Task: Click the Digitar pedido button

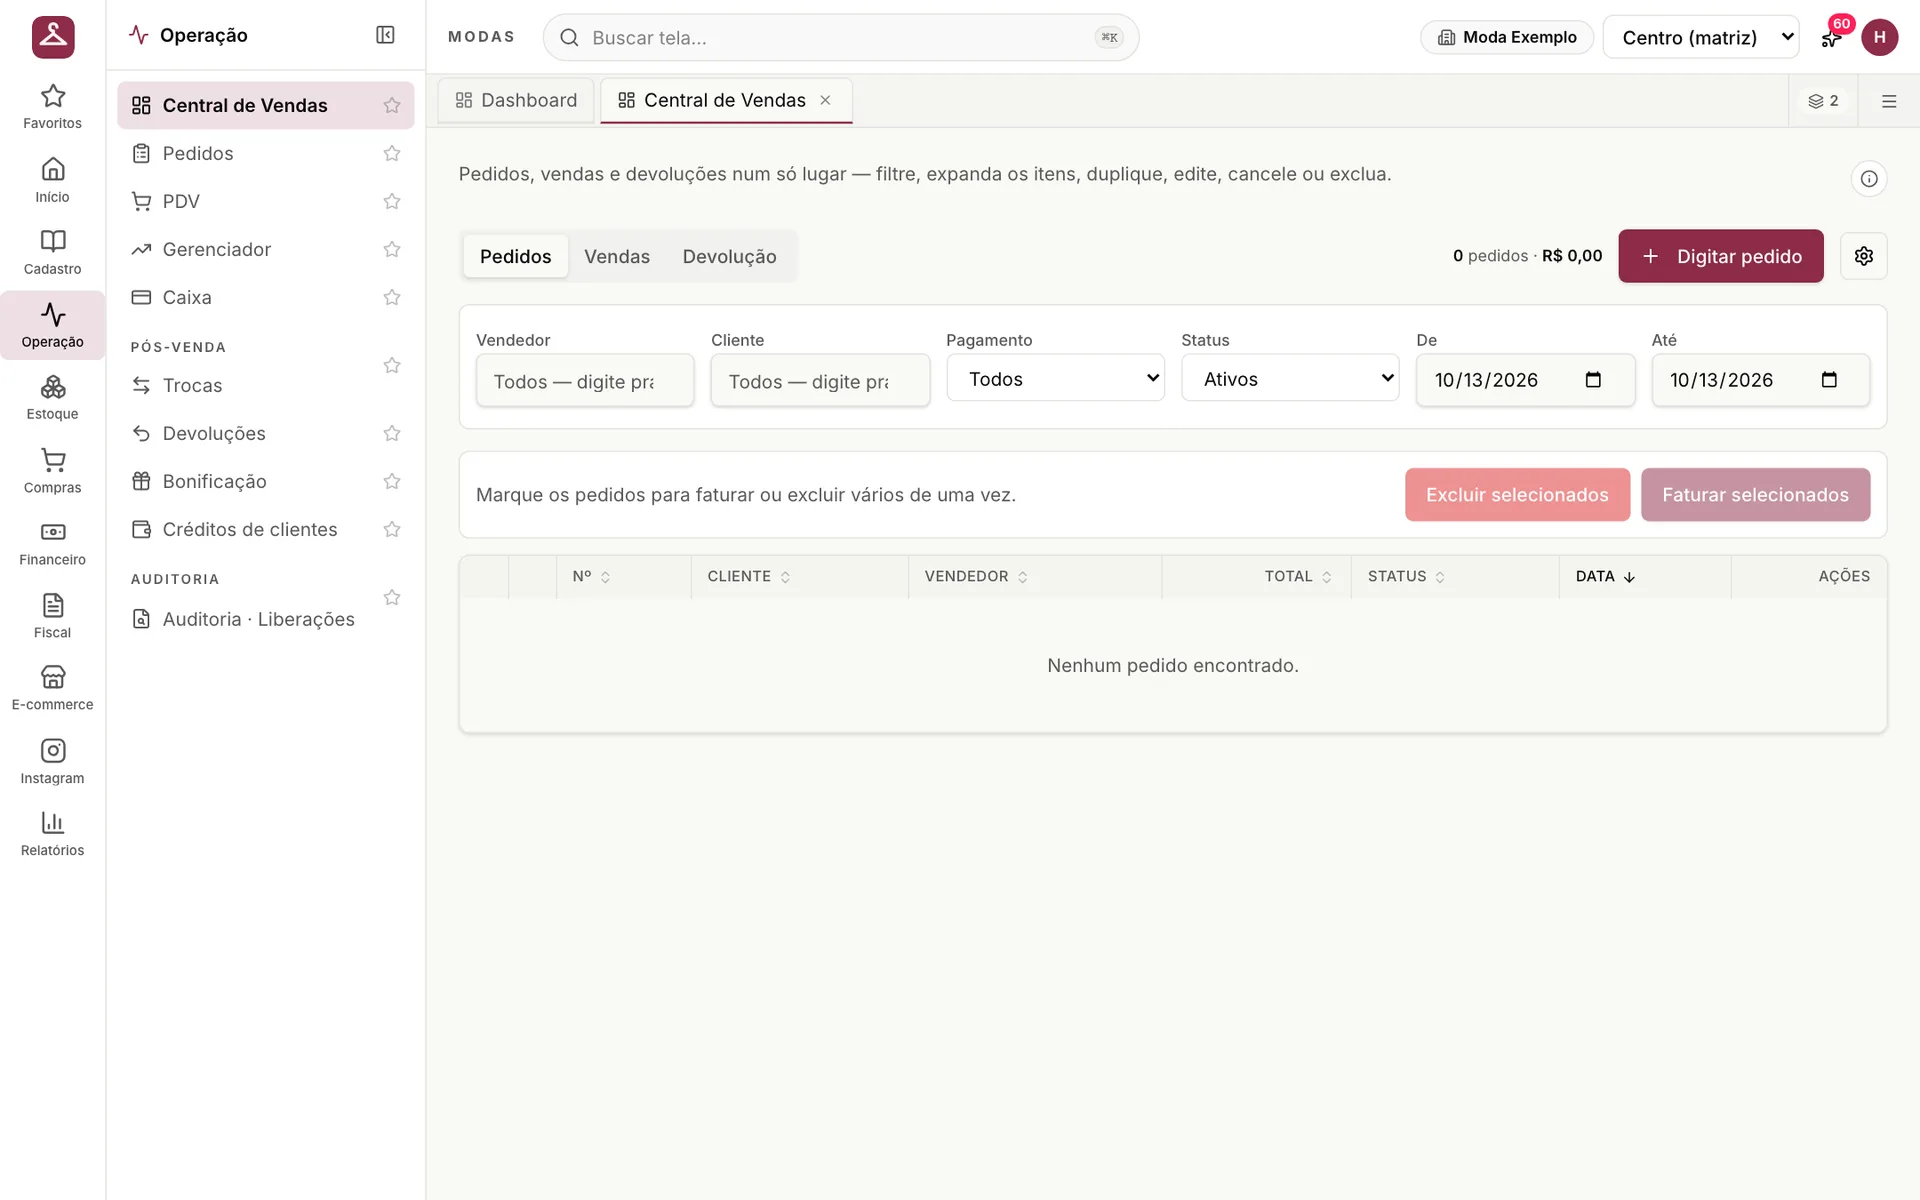Action: click(x=1720, y=256)
